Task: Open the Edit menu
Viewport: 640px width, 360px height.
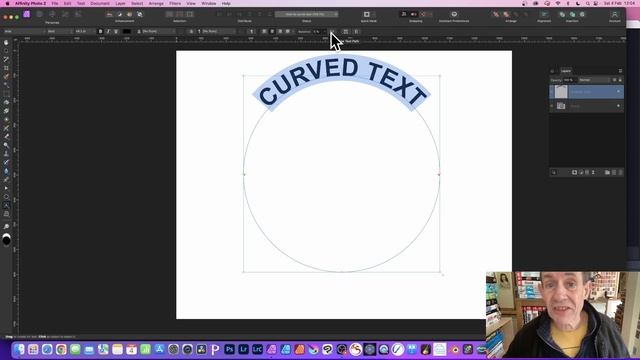Action: coord(67,3)
